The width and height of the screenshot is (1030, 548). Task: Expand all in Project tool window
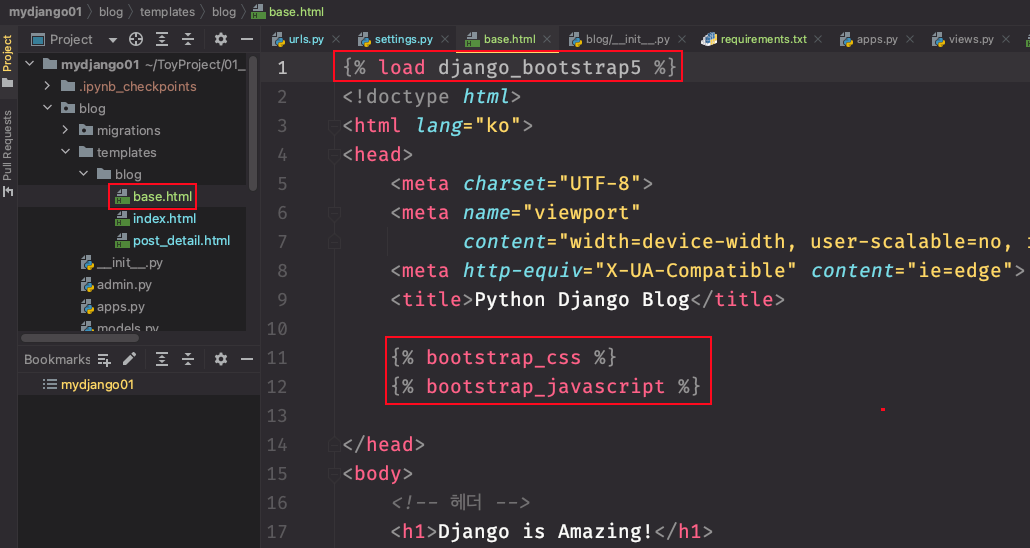(162, 39)
